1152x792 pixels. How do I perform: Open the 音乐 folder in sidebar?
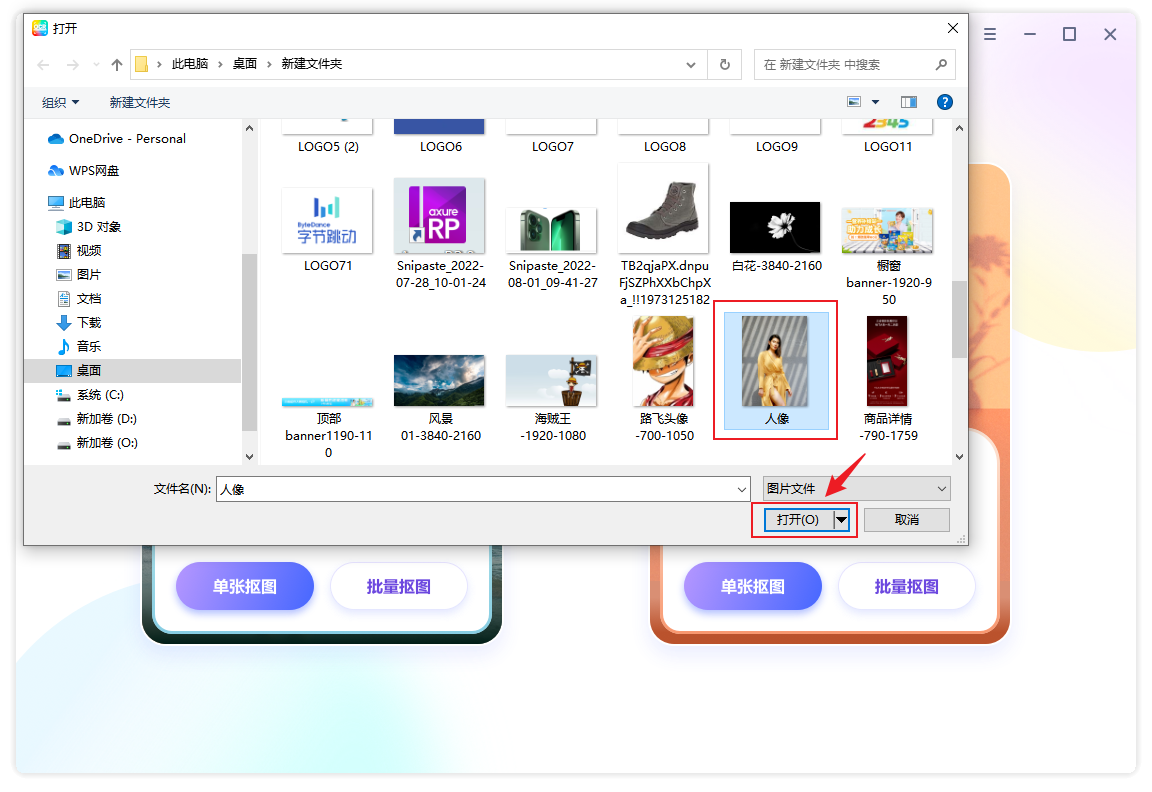[x=79, y=347]
